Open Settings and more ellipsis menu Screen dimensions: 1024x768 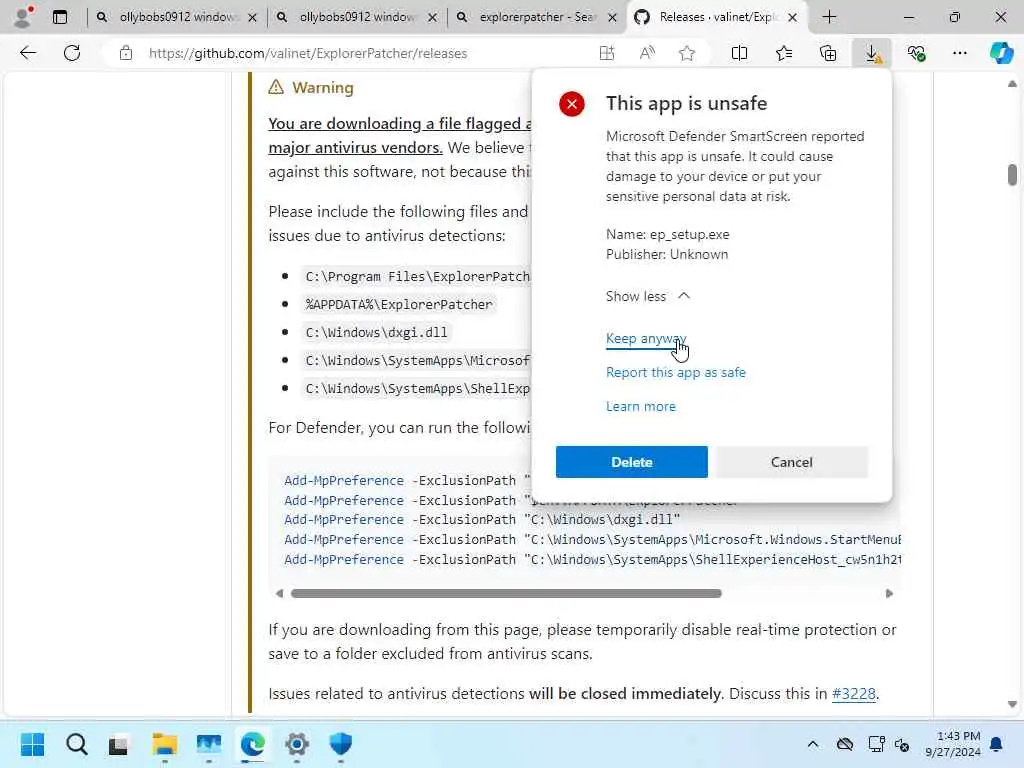tap(959, 53)
